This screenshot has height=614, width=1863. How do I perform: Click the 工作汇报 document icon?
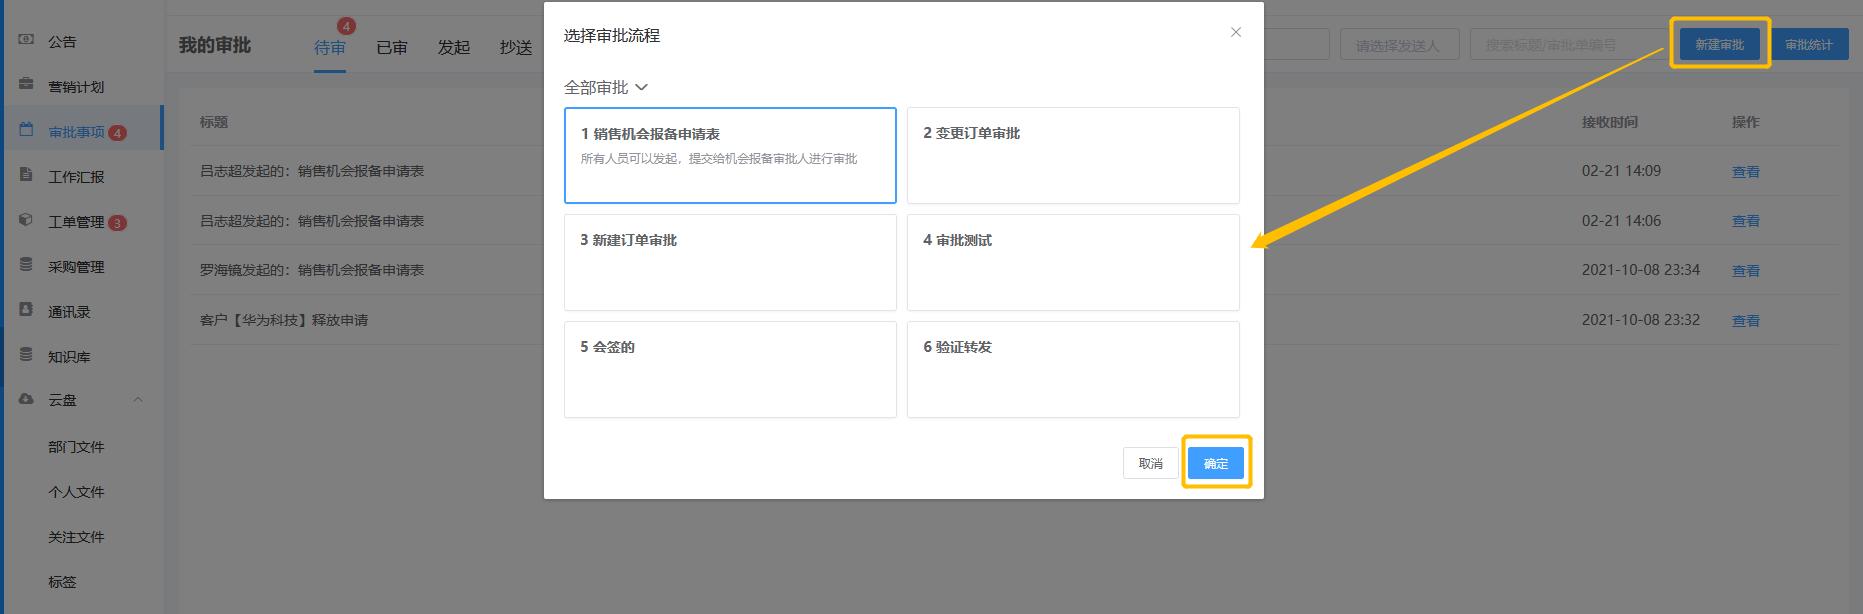click(x=27, y=175)
